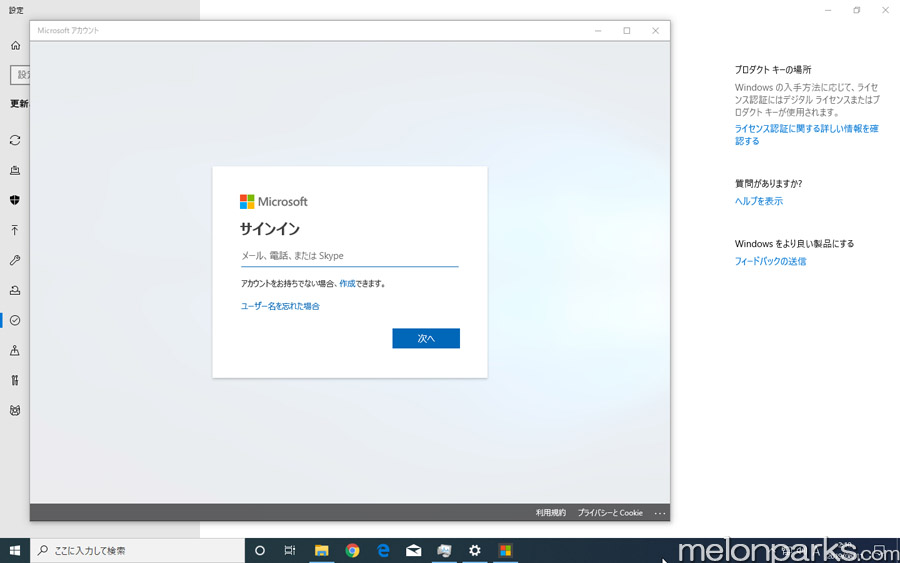Restore down the Settings window

856,10
